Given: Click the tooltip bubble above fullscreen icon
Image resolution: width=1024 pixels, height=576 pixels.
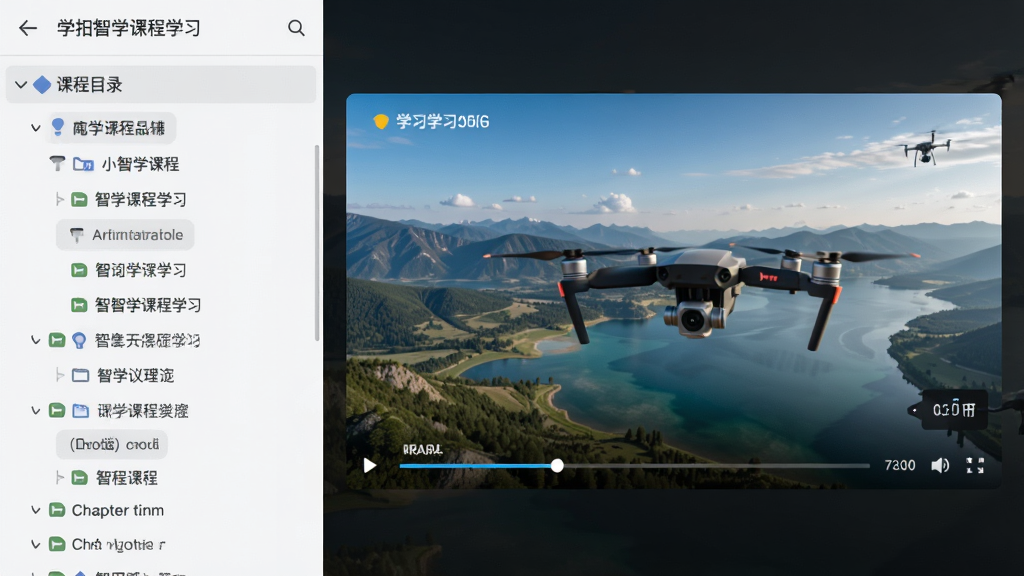Looking at the screenshot, I should (953, 409).
